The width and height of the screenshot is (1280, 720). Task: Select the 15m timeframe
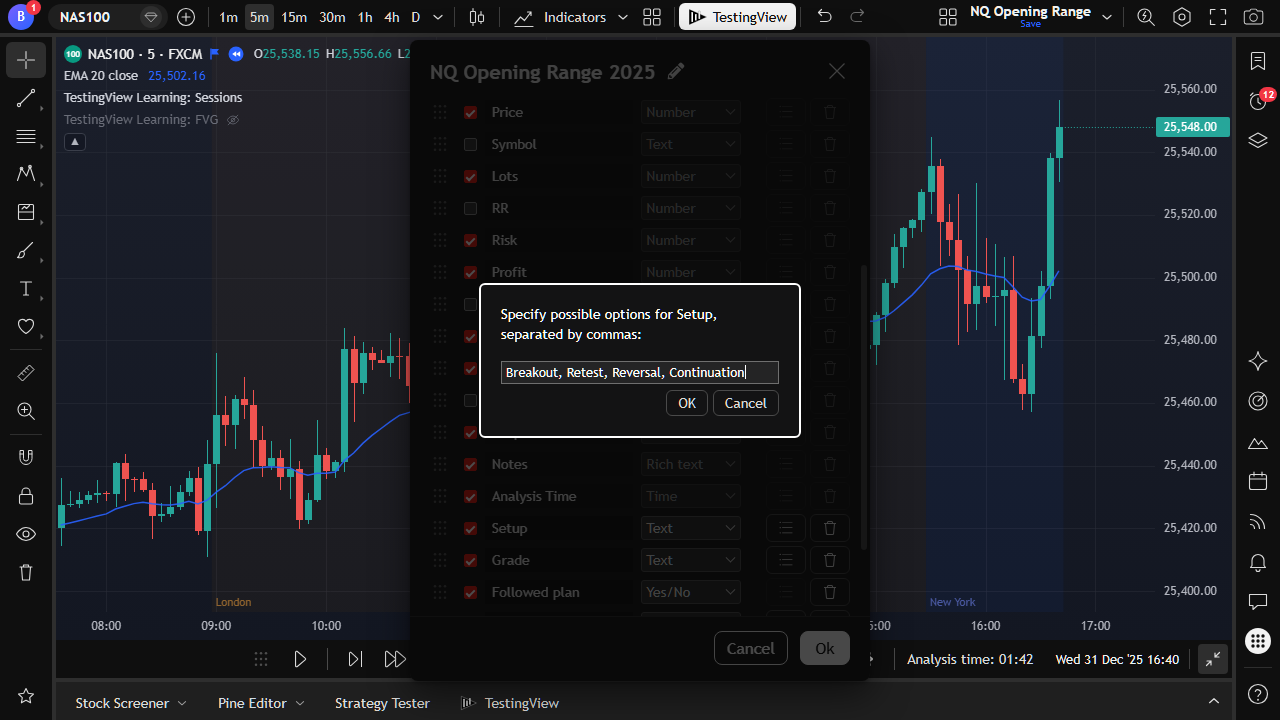click(x=294, y=17)
